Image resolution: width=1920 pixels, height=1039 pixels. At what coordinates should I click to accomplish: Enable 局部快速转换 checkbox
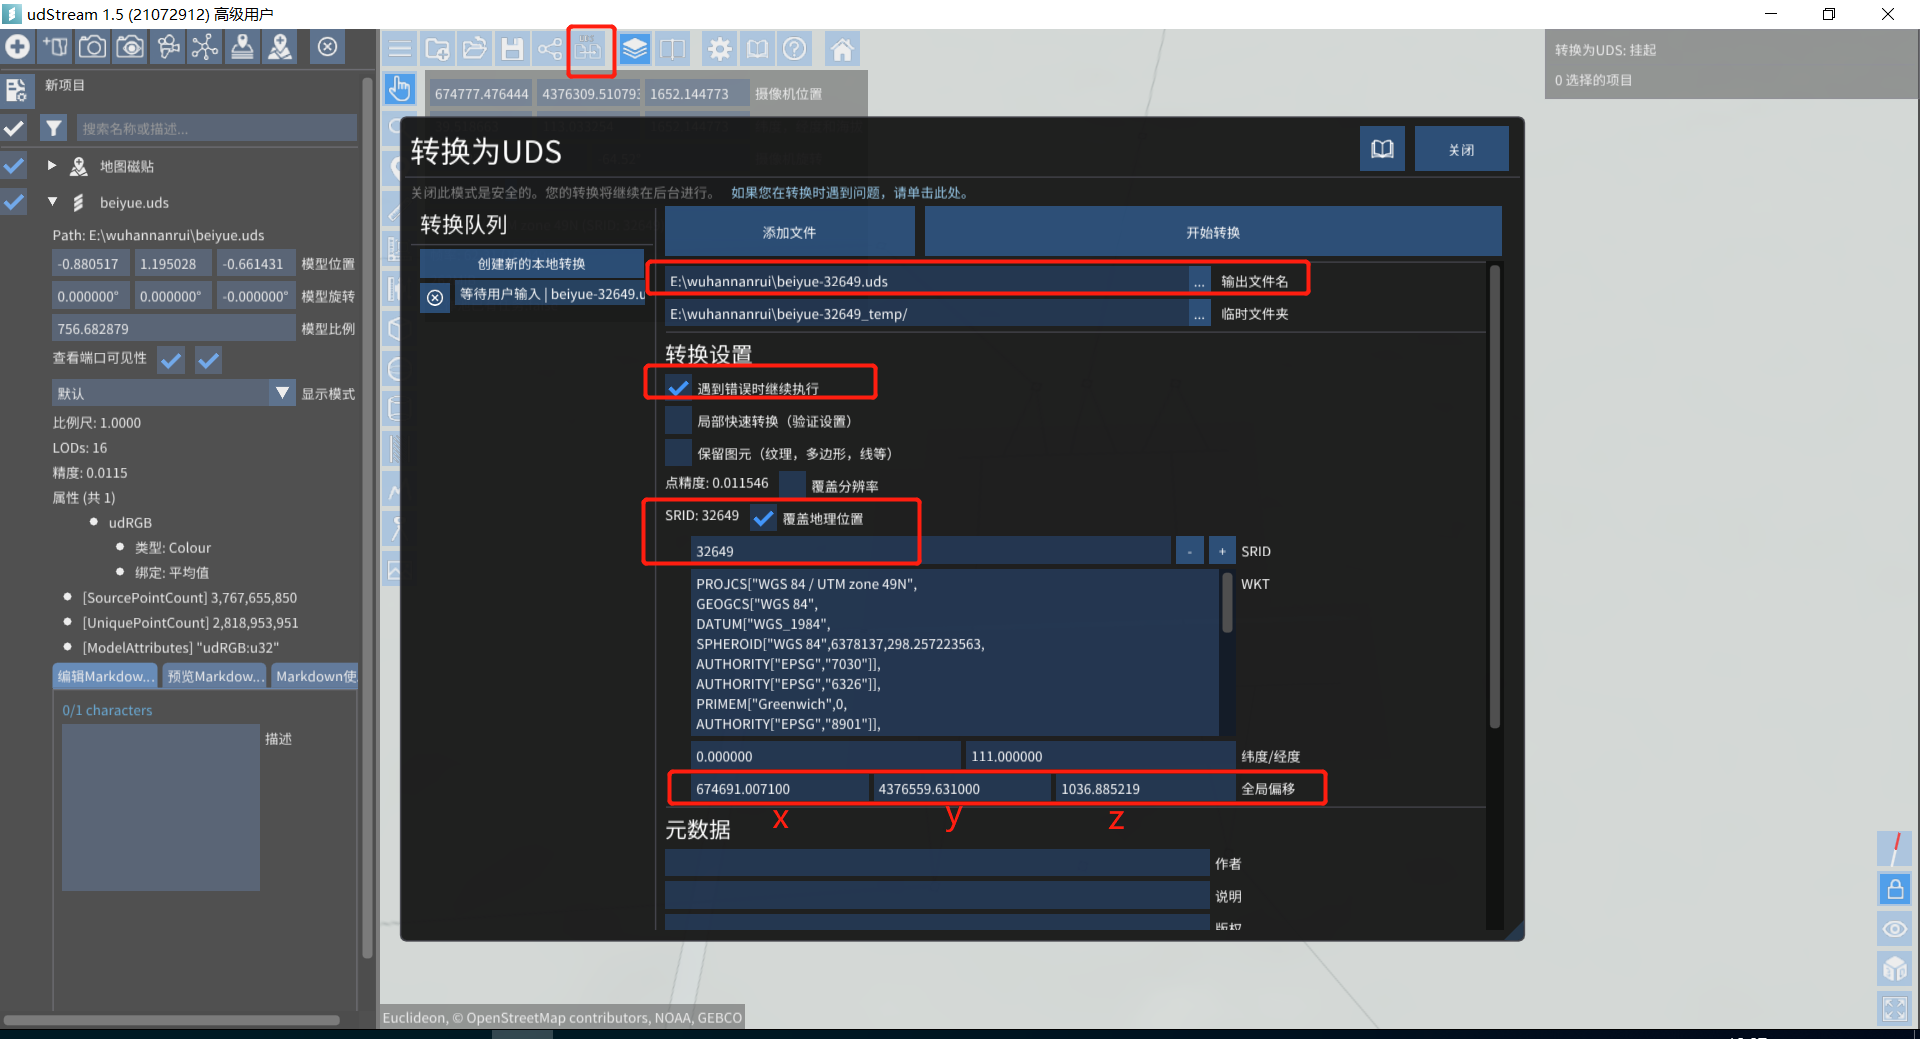pyautogui.click(x=678, y=421)
